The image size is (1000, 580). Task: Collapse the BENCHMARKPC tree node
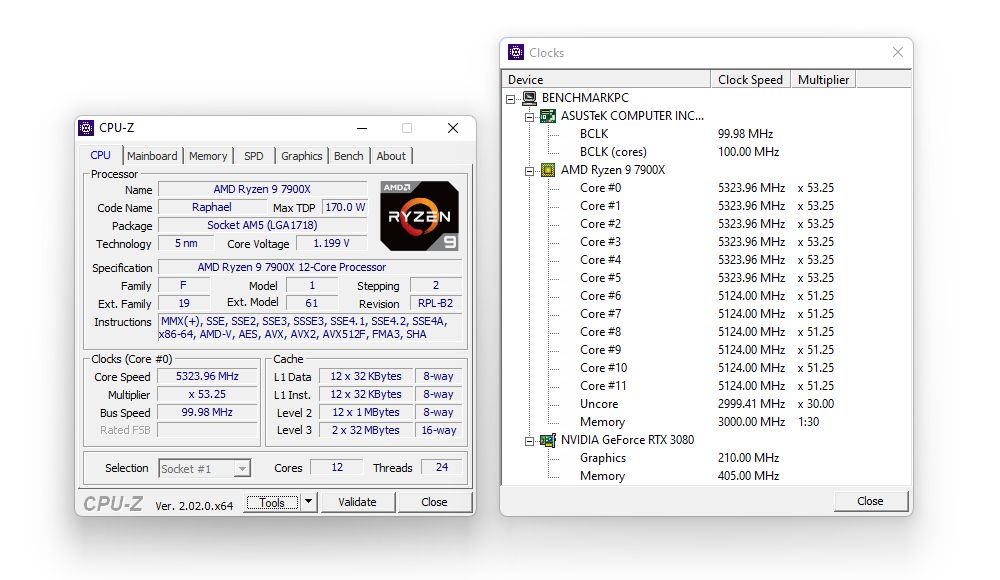click(510, 99)
